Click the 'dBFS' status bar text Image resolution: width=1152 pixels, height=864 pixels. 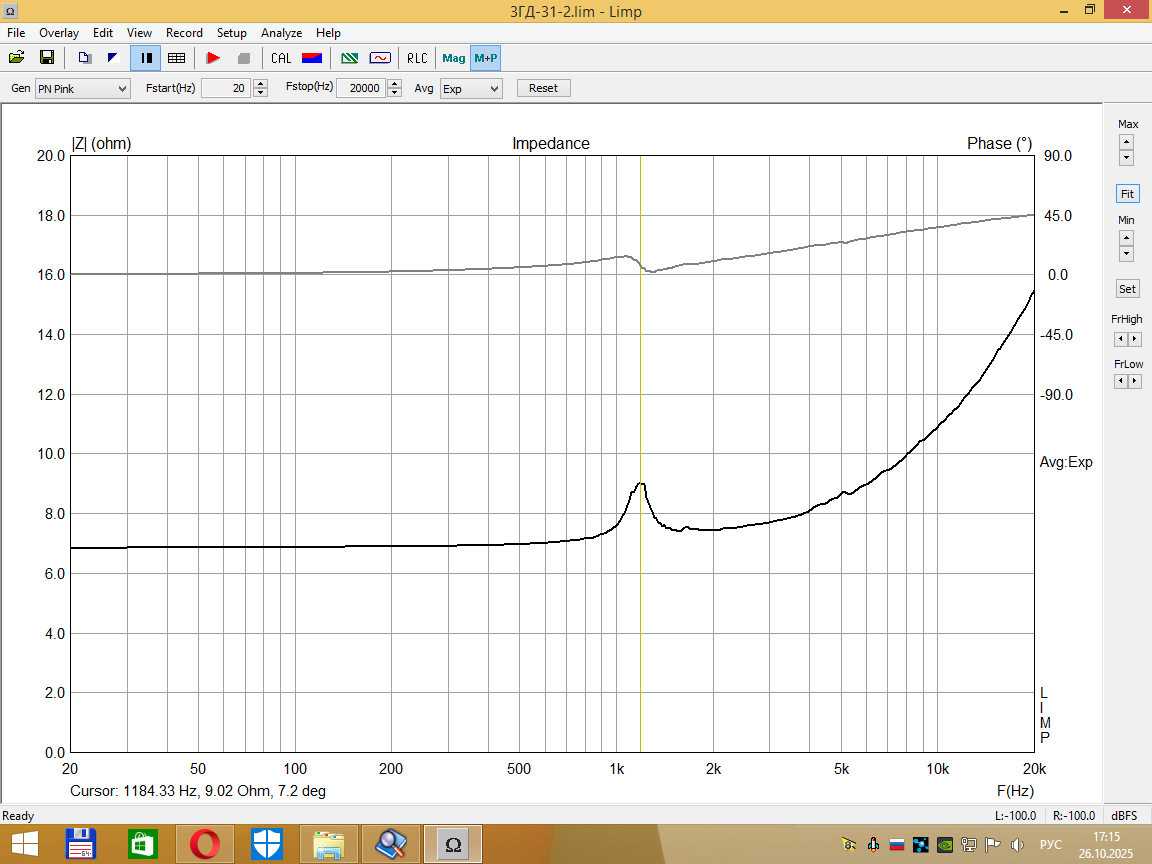[x=1124, y=816]
